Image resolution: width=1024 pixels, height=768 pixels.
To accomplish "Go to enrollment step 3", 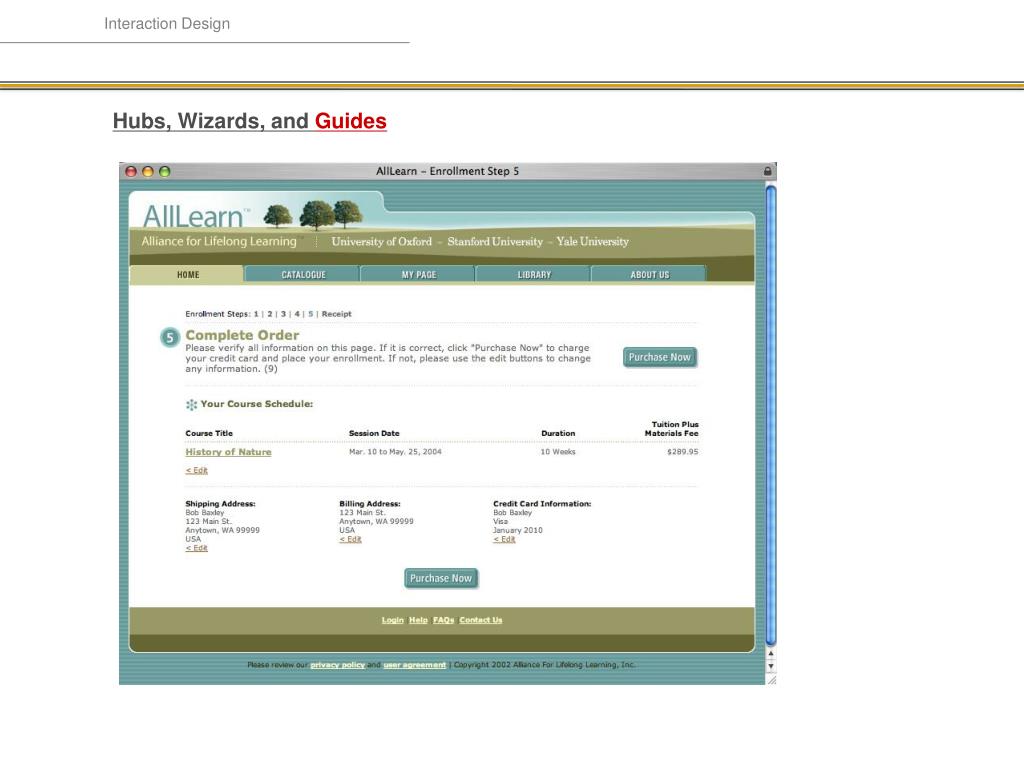I will tap(283, 314).
